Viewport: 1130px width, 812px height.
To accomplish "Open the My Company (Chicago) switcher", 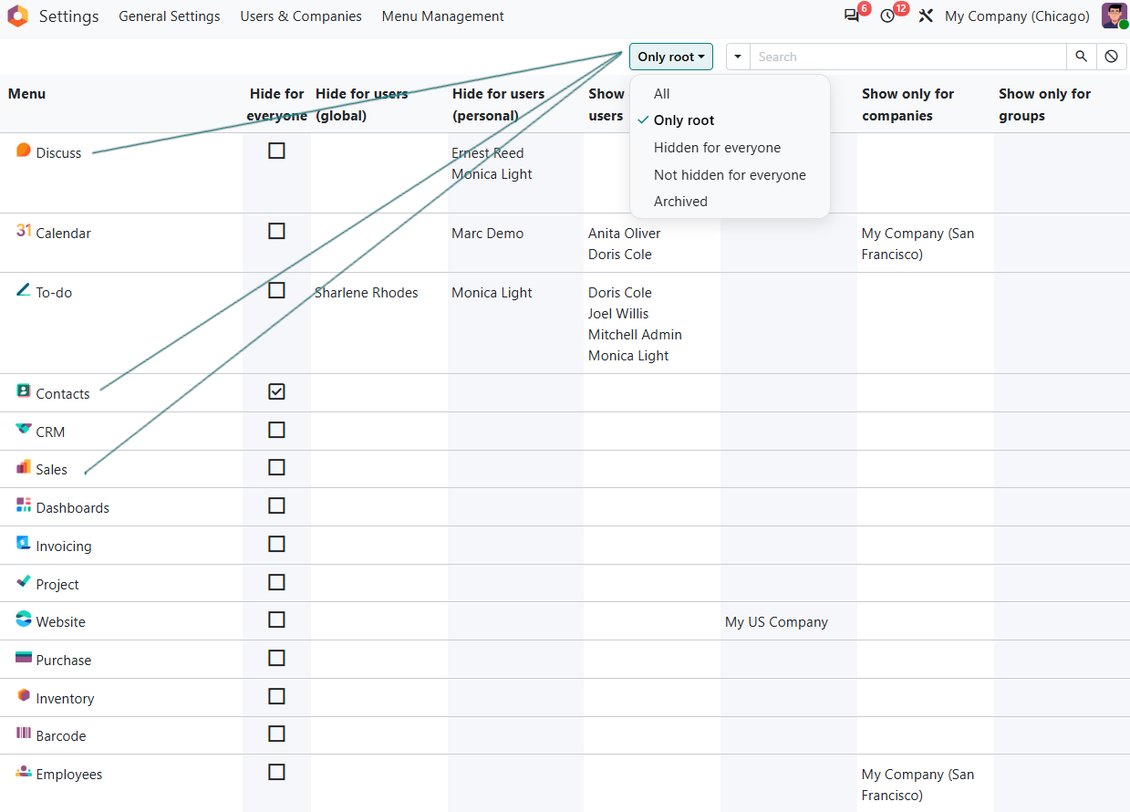I will (x=1017, y=16).
